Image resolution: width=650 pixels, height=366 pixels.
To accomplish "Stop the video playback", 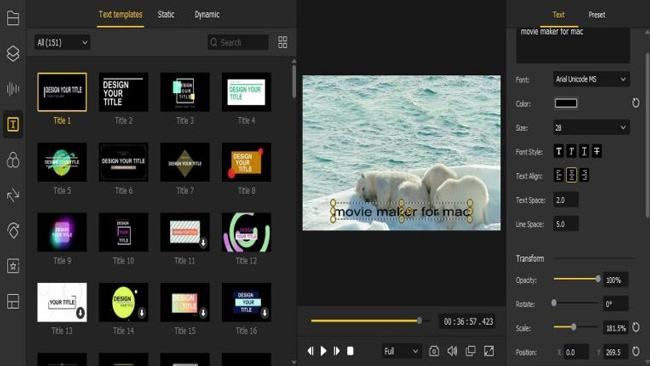I will click(350, 351).
